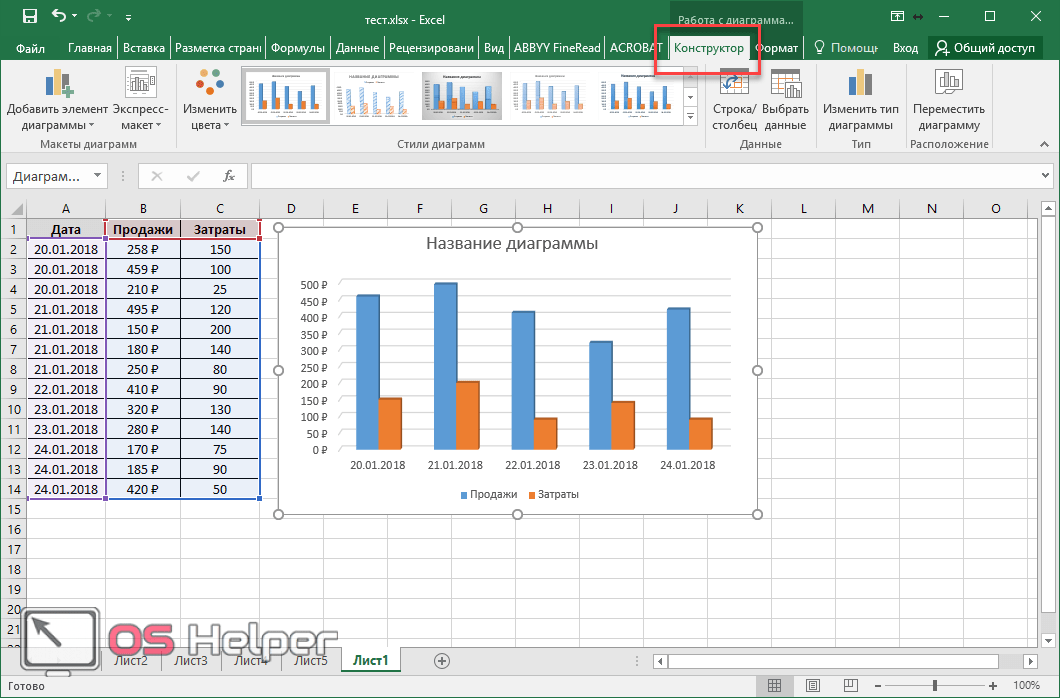Screen dimensions: 1060x698
Task: Click the insert function fx button
Action: point(229,176)
